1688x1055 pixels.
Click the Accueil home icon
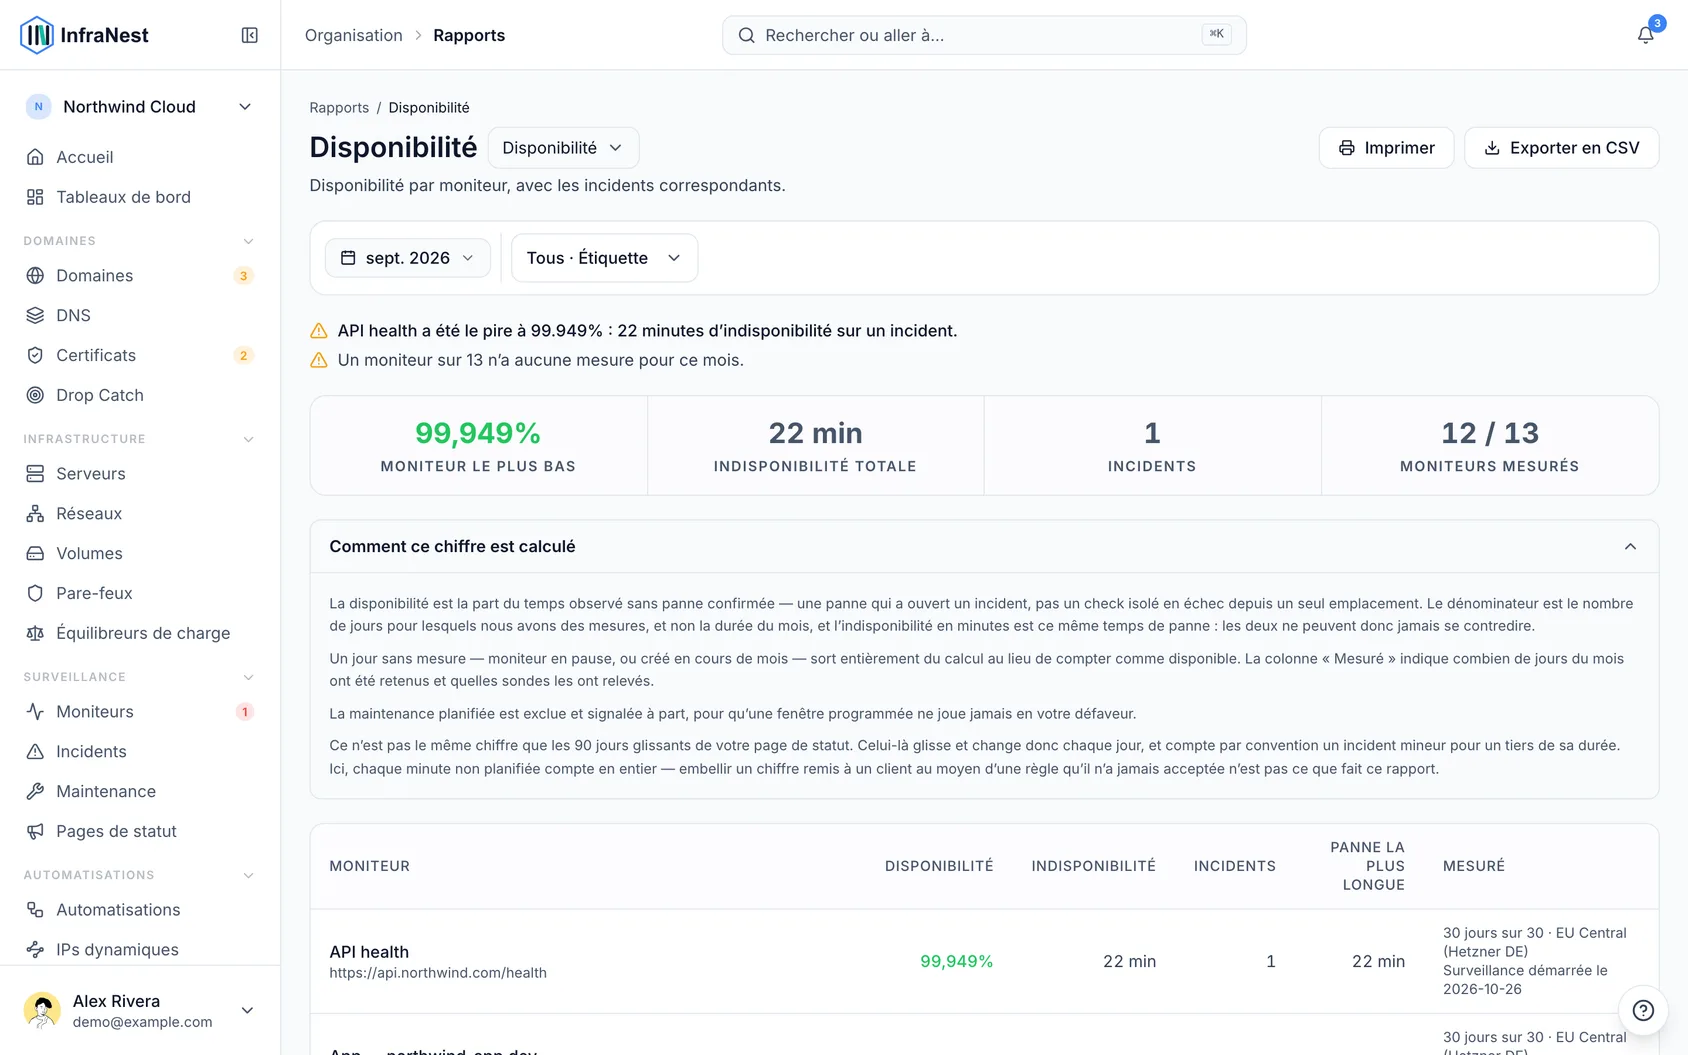(x=35, y=157)
